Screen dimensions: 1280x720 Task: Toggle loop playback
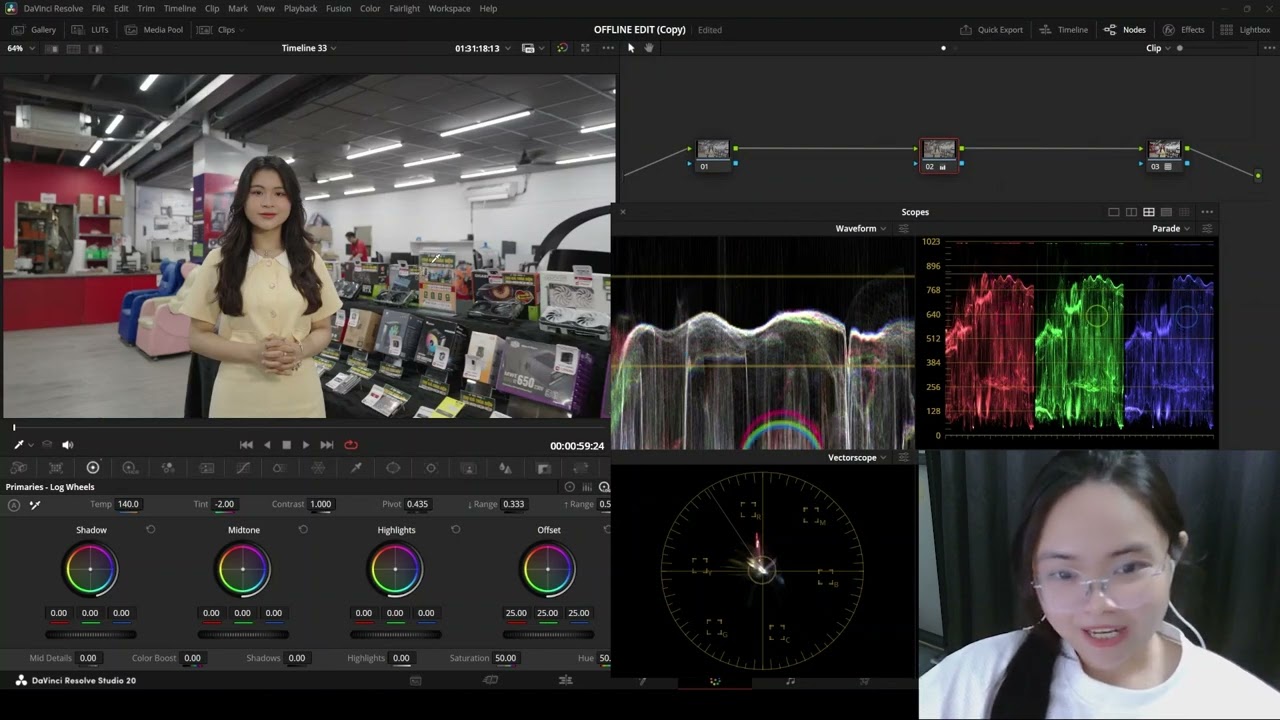[350, 445]
